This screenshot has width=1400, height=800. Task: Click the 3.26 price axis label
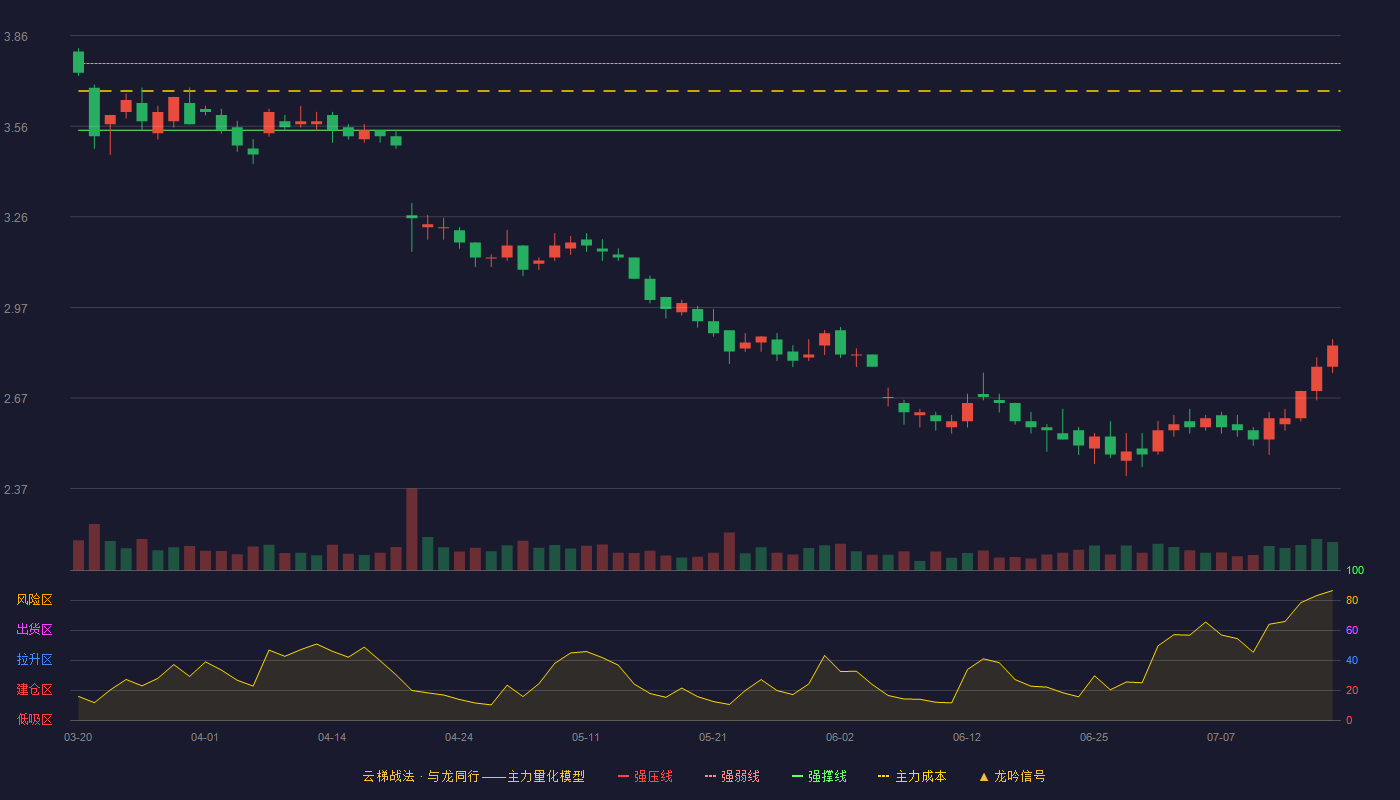[16, 218]
